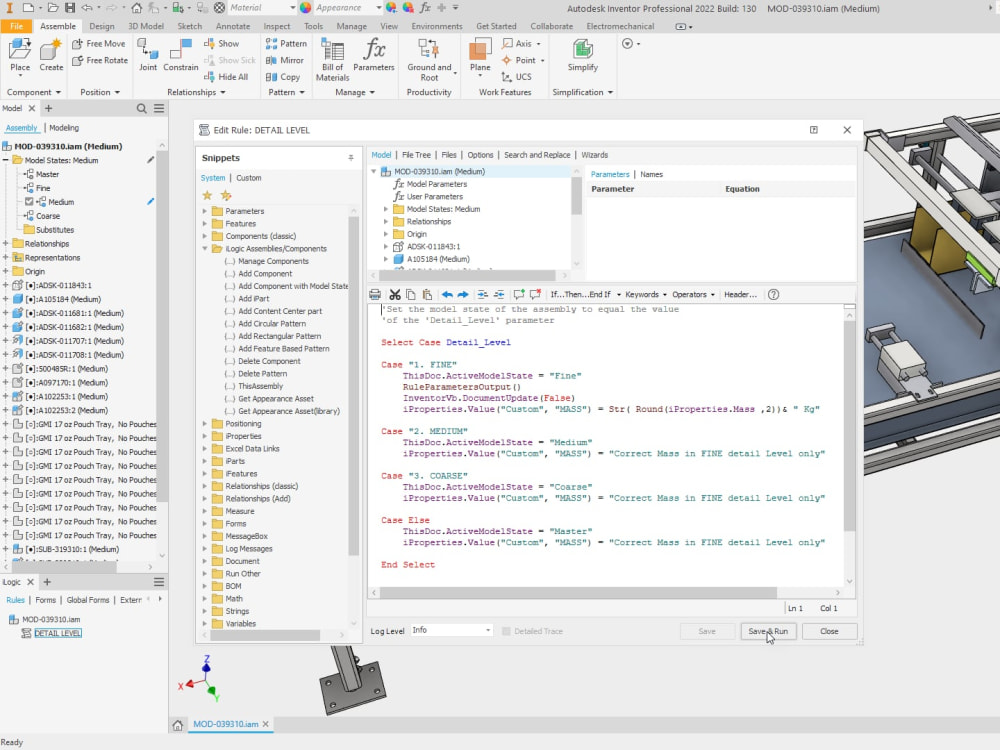Open the Bill of Materials tool

333,57
